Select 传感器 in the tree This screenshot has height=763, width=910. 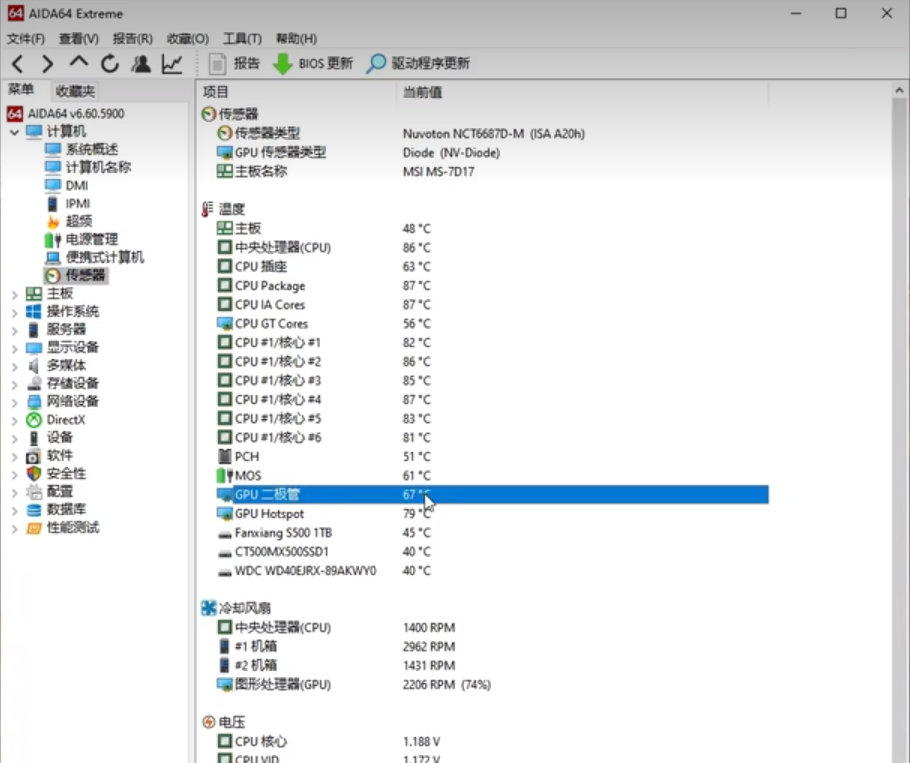pyautogui.click(x=85, y=275)
